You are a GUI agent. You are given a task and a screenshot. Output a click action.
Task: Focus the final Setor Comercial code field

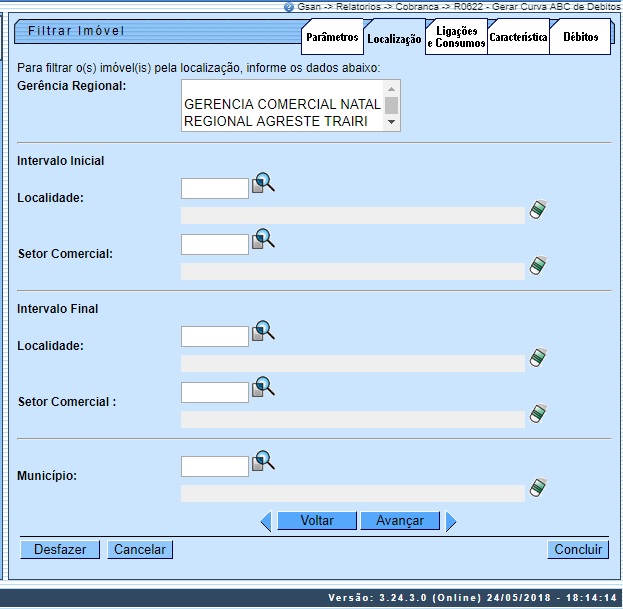(x=215, y=392)
